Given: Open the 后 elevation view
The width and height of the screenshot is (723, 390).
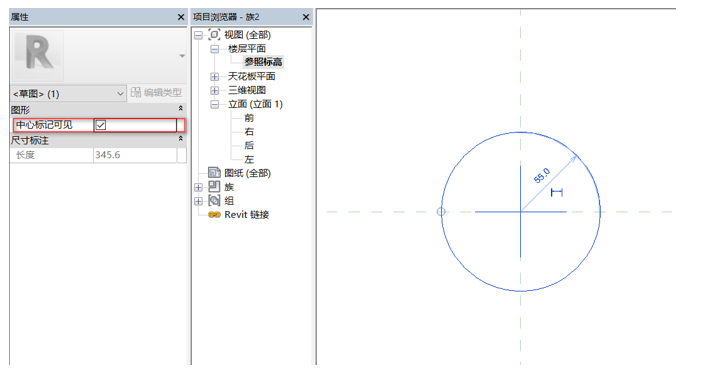Looking at the screenshot, I should click(249, 146).
